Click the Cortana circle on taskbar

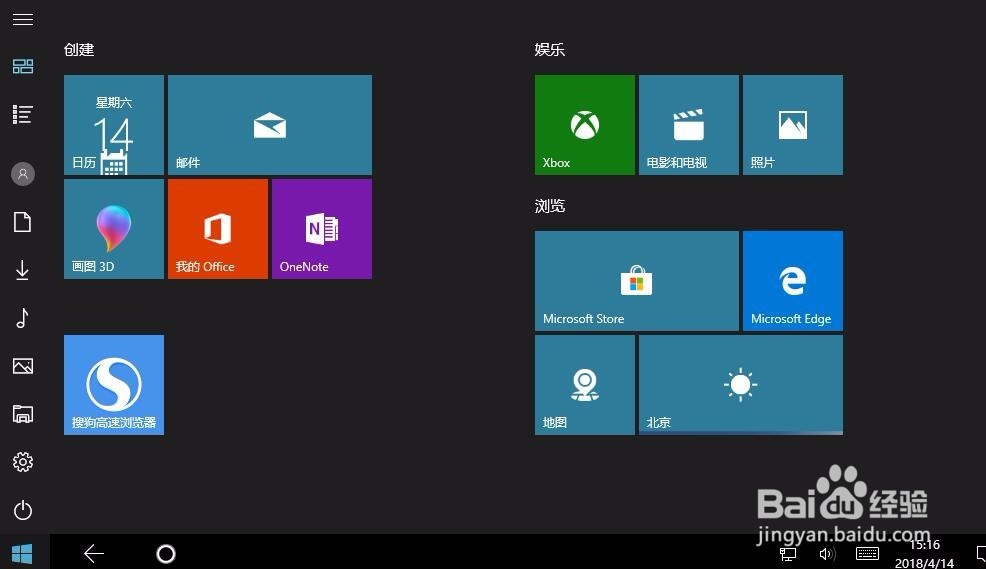click(x=166, y=553)
